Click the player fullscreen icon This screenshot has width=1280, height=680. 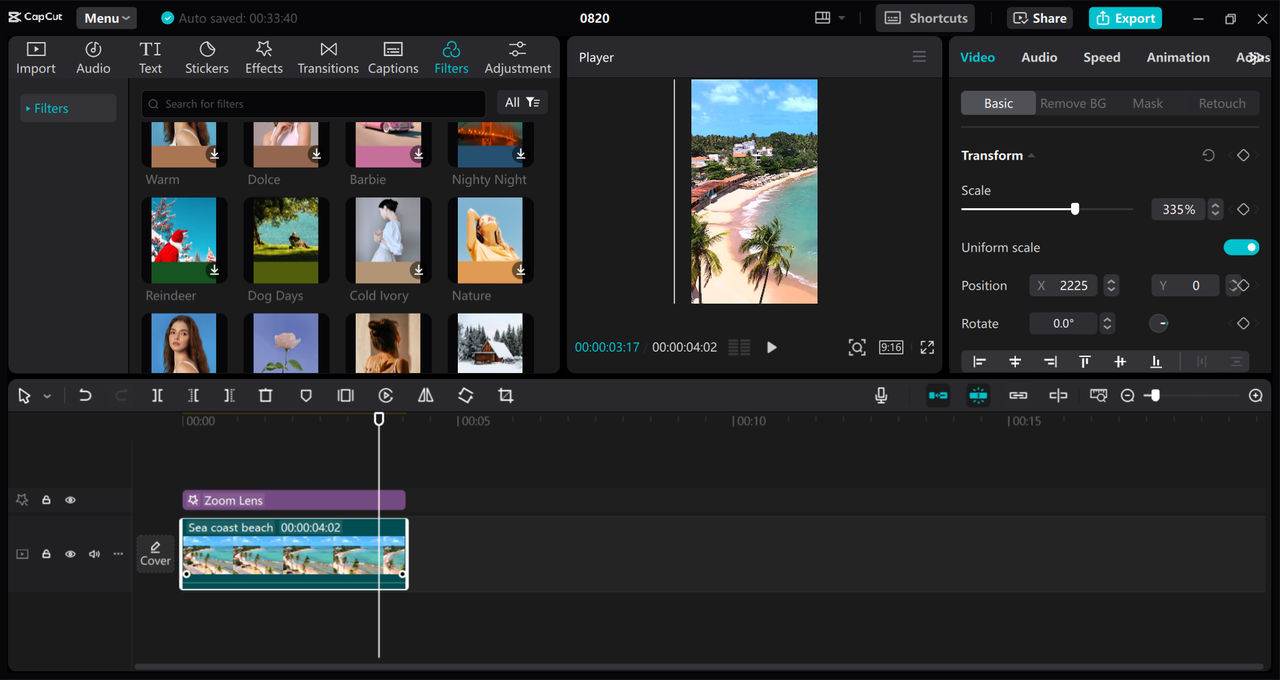point(927,347)
